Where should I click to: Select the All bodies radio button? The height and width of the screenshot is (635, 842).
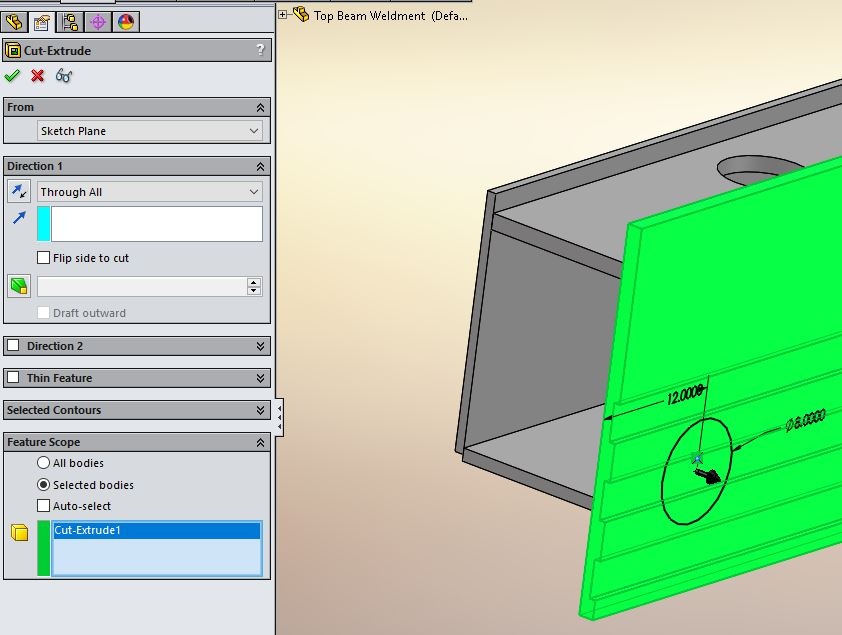[x=43, y=462]
